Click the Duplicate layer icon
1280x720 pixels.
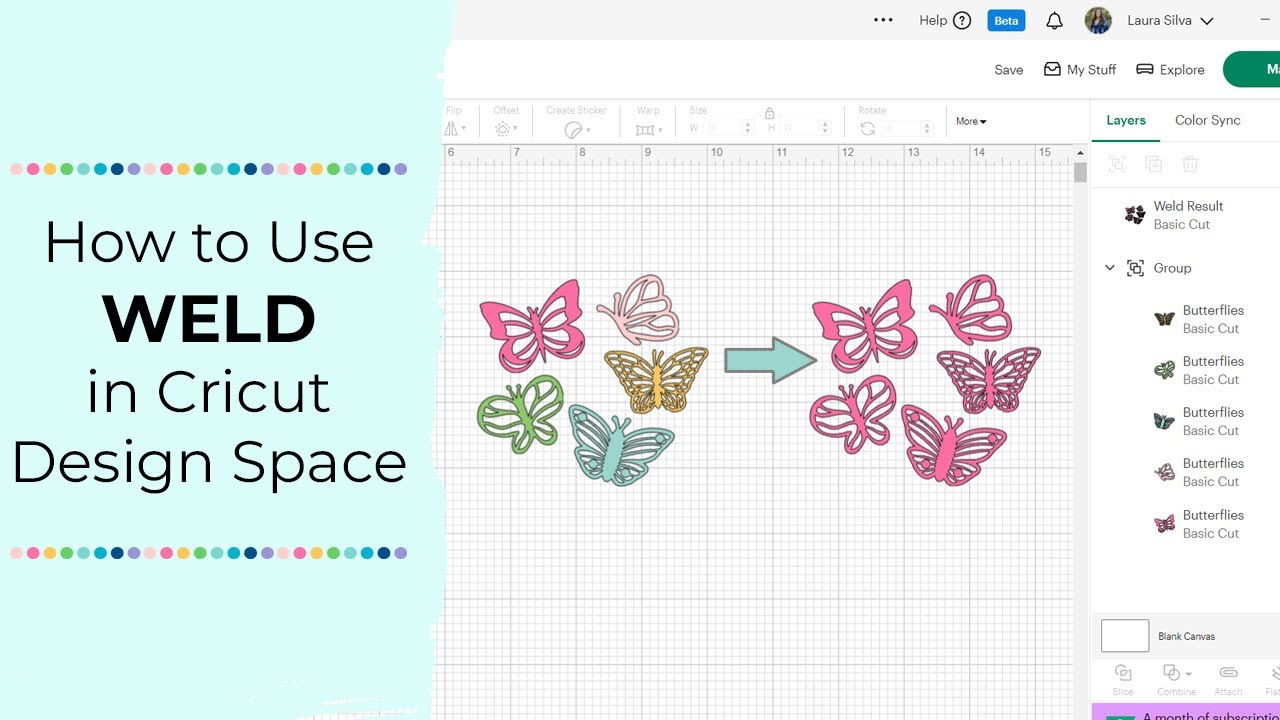1153,164
